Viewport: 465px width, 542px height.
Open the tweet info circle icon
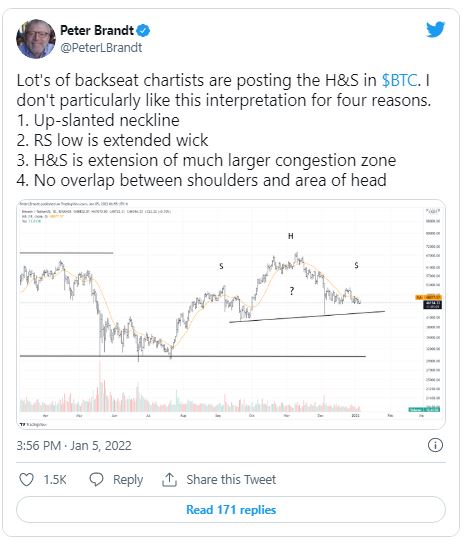(435, 445)
